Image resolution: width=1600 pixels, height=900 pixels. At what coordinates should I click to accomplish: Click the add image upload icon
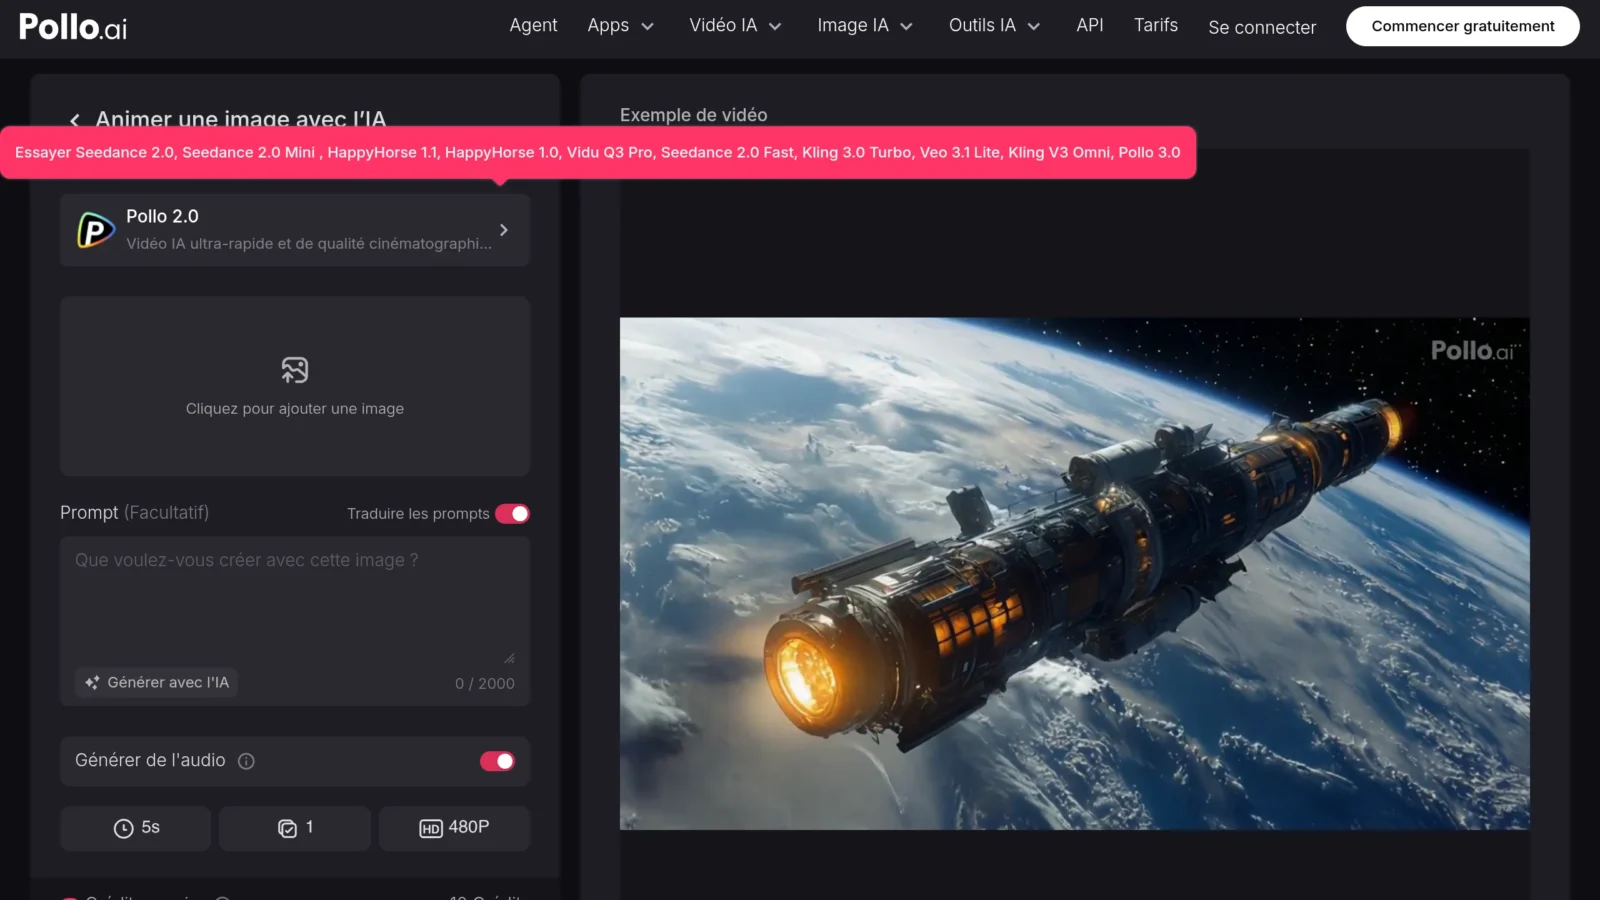pos(295,370)
